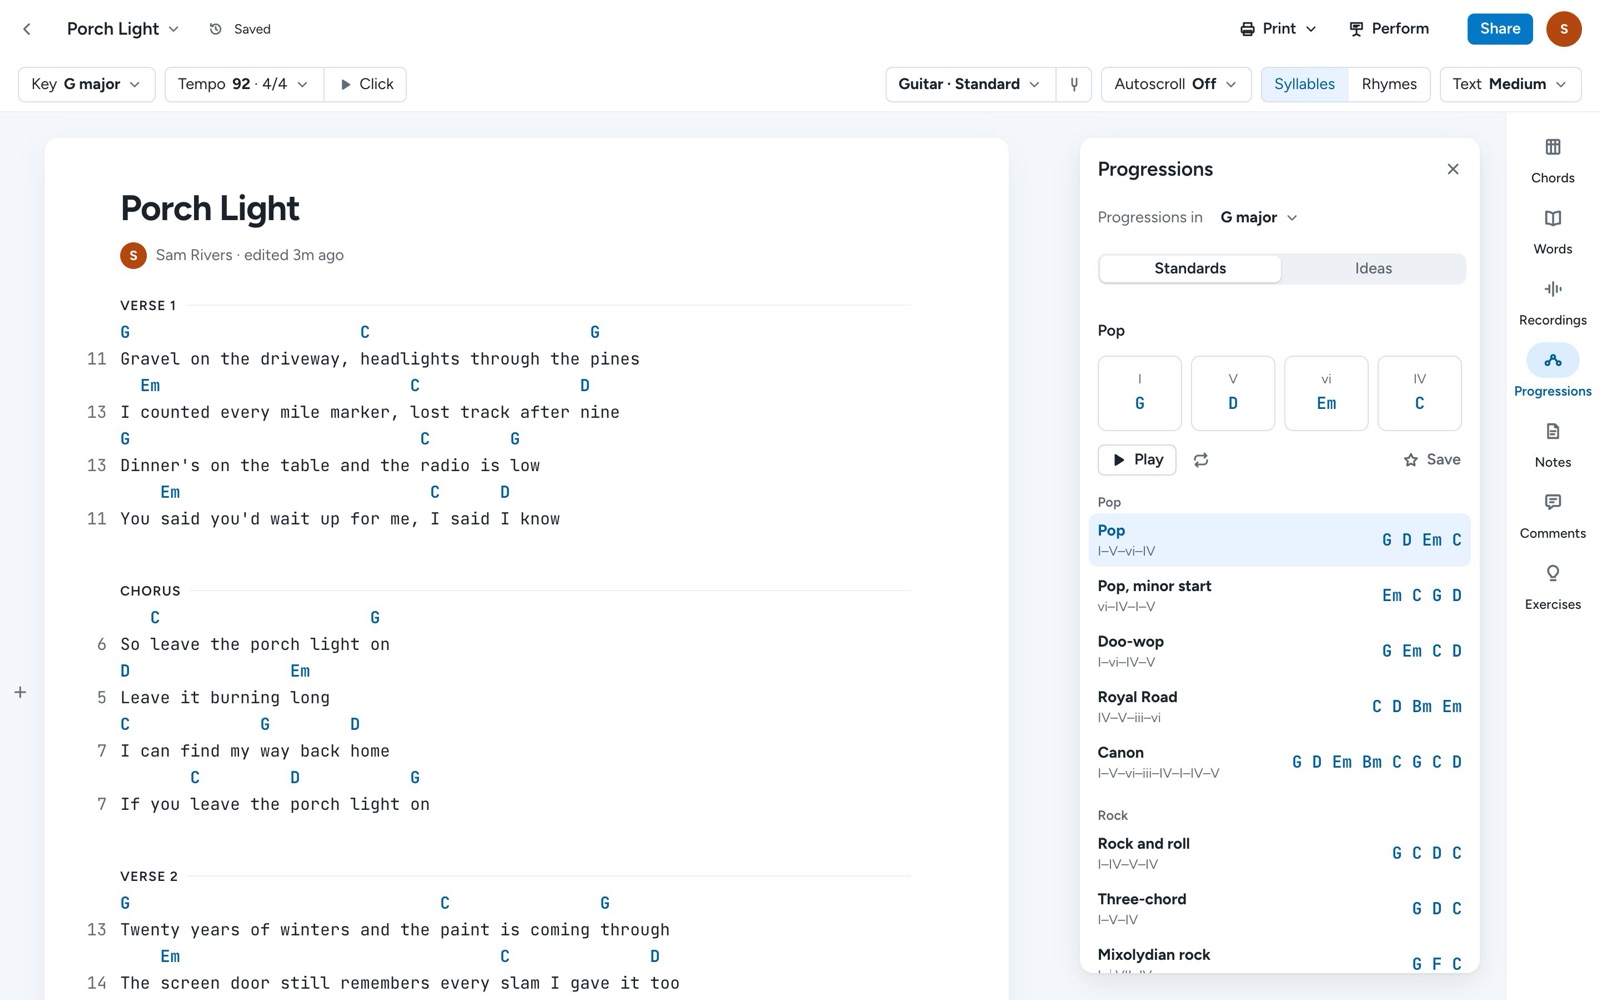Viewport: 1600px width, 1000px height.
Task: Open the Print menu
Action: [x=1278, y=29]
